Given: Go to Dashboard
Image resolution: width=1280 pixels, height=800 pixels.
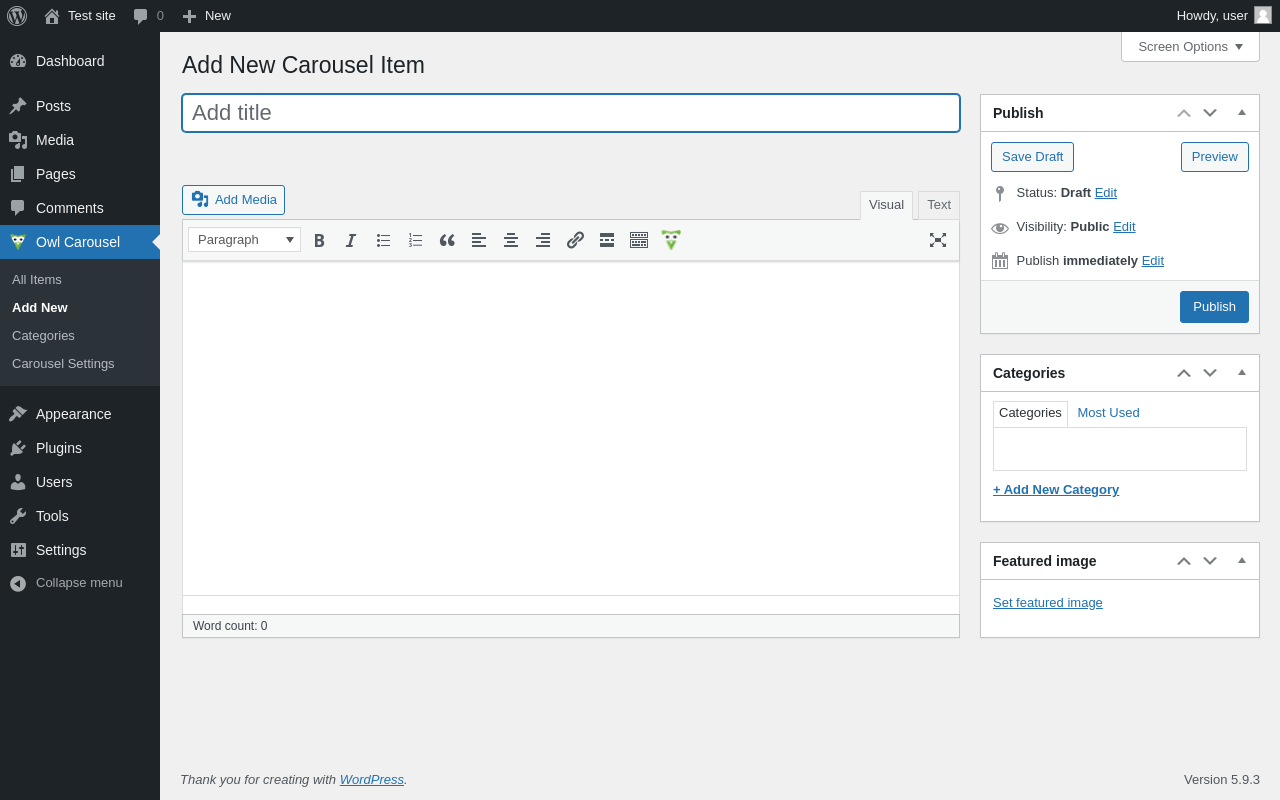Looking at the screenshot, I should click(80, 61).
